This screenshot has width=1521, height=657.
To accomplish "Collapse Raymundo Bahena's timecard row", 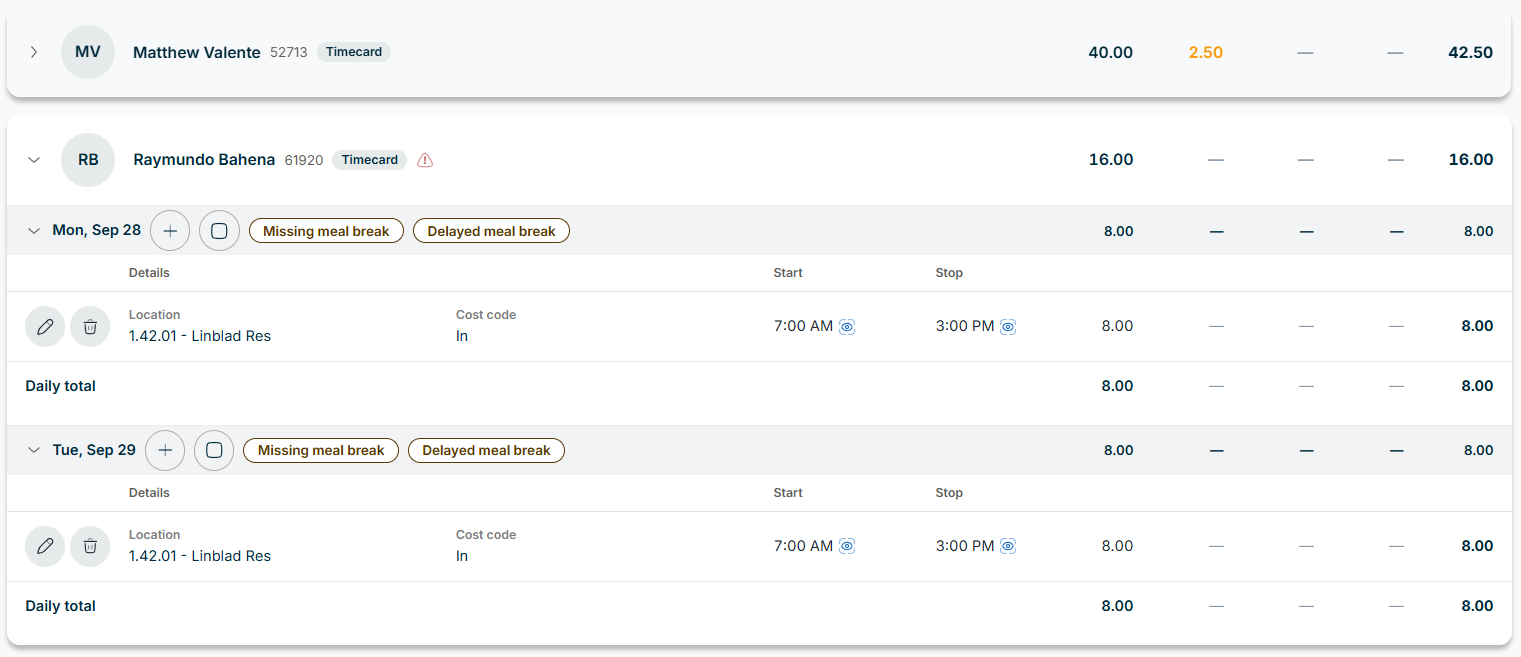I will pos(34,160).
